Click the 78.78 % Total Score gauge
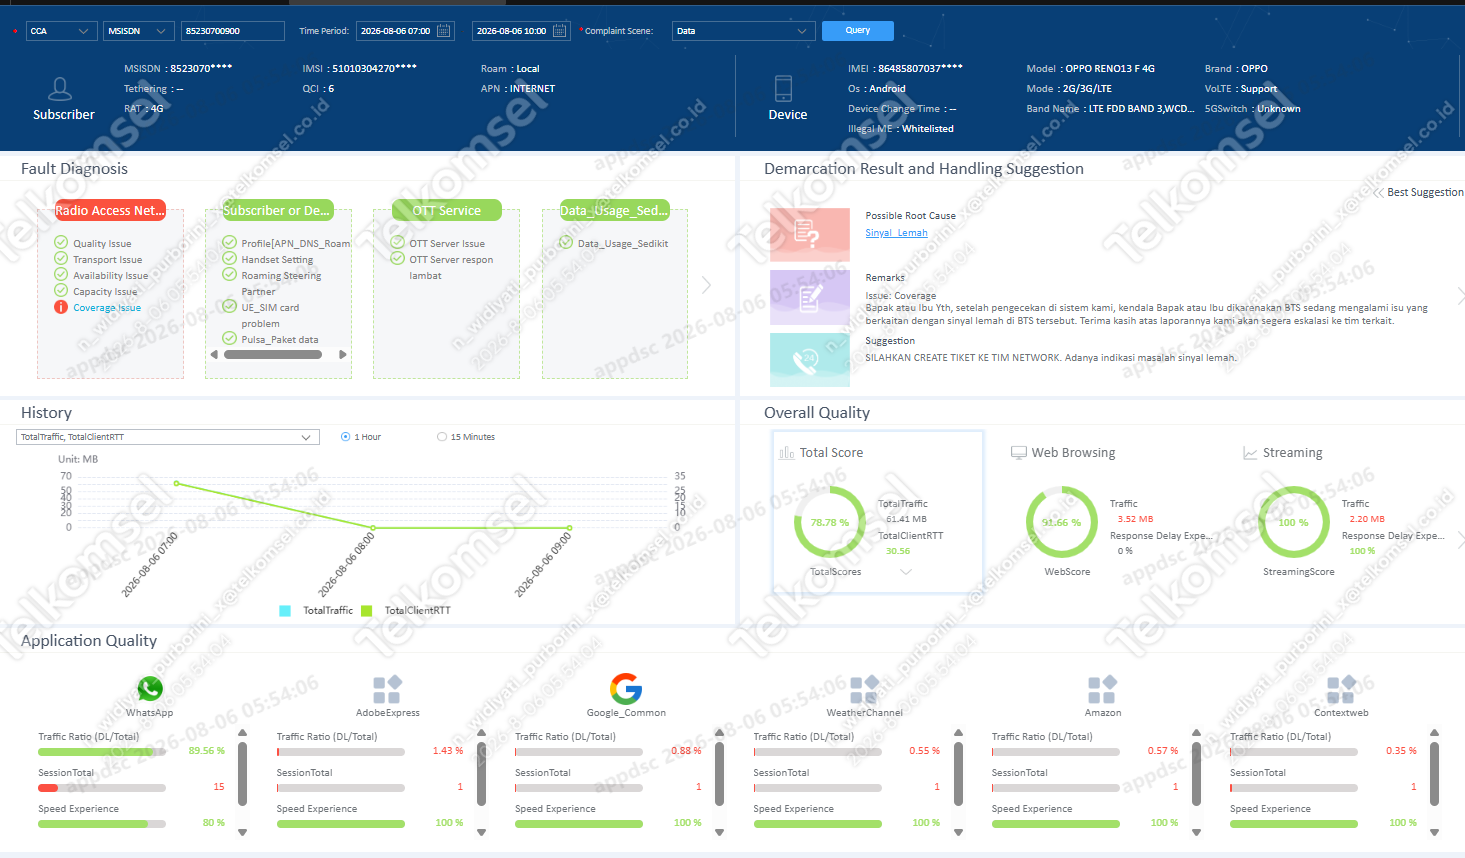This screenshot has height=858, width=1465. pyautogui.click(x=830, y=522)
